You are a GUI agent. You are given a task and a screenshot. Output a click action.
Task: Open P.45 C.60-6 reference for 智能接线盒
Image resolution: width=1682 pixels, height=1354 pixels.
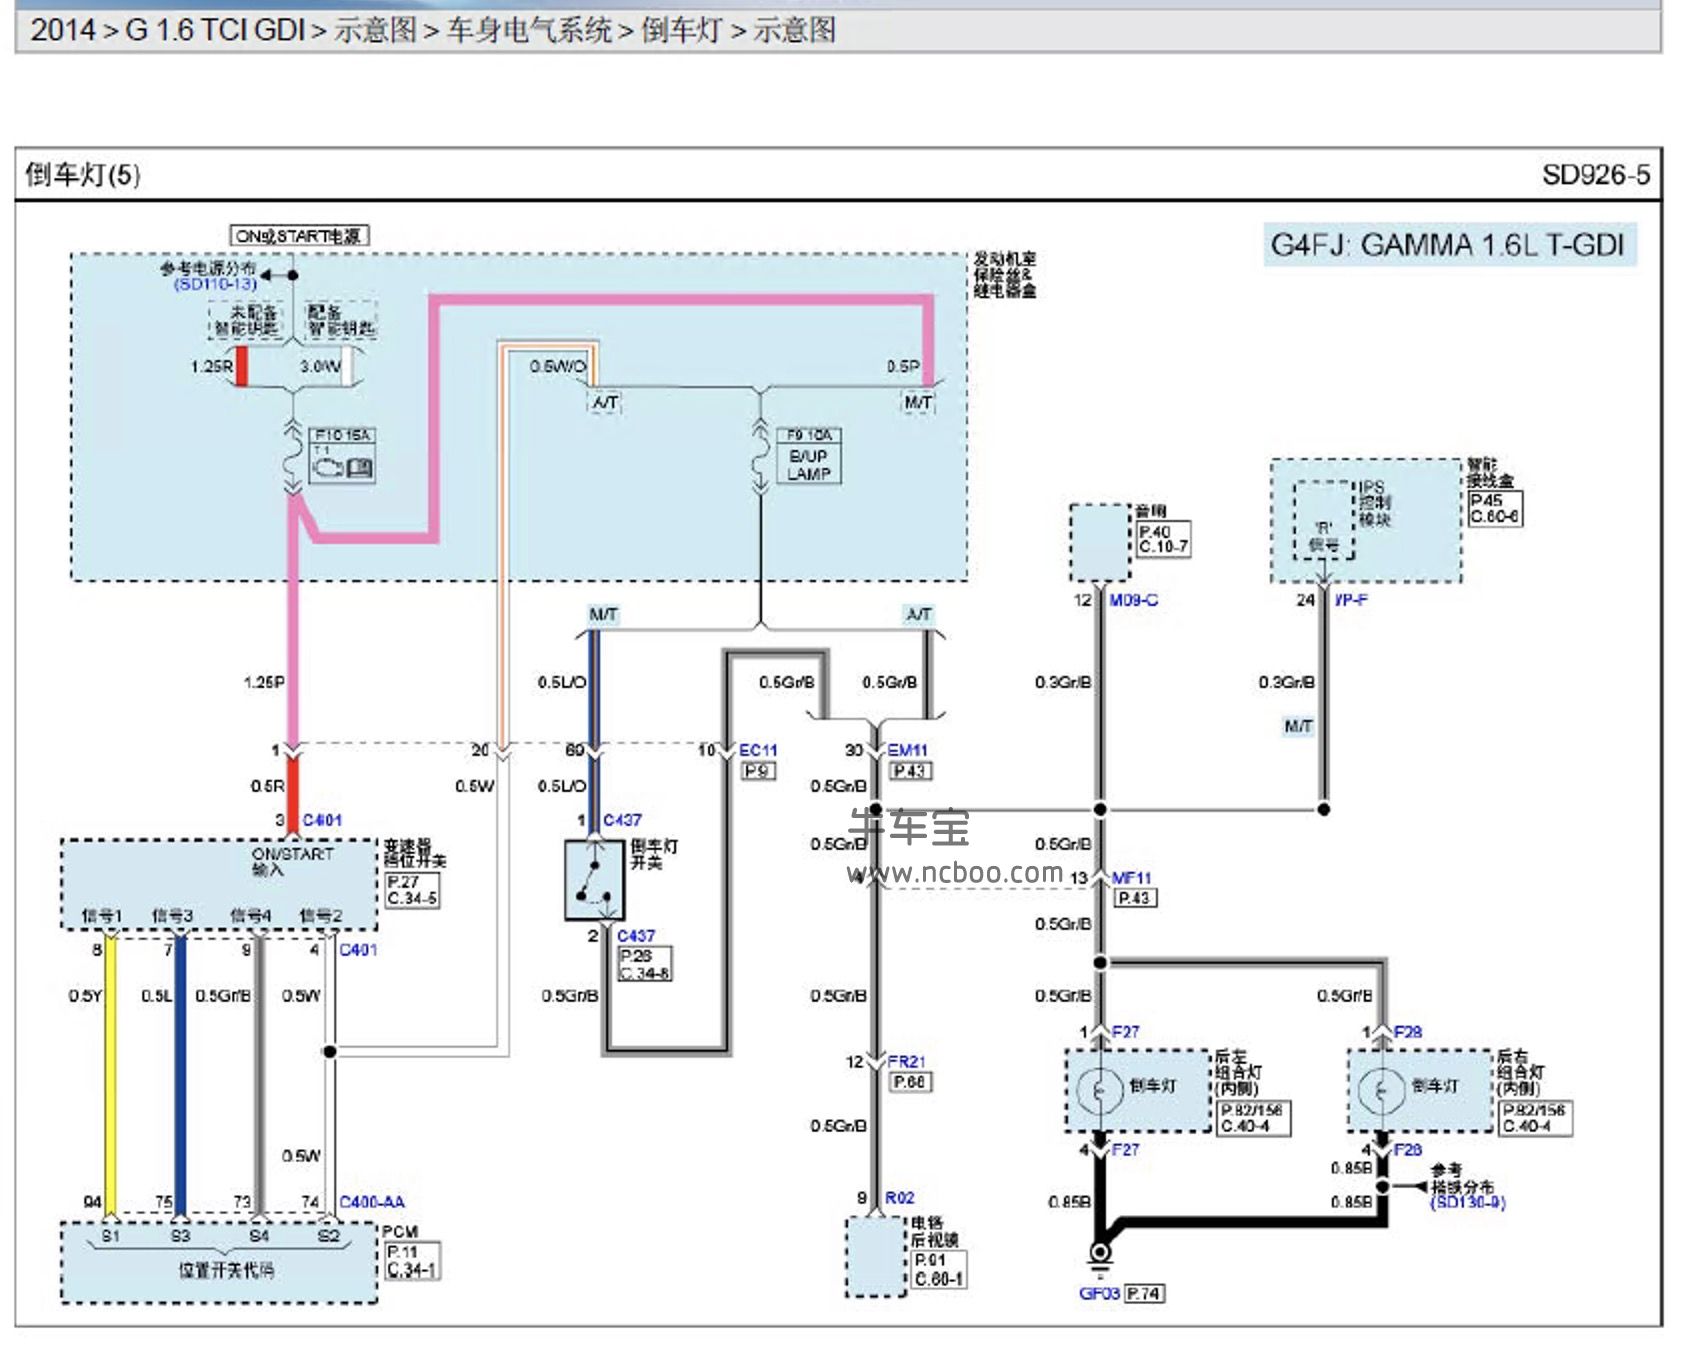click(1495, 509)
